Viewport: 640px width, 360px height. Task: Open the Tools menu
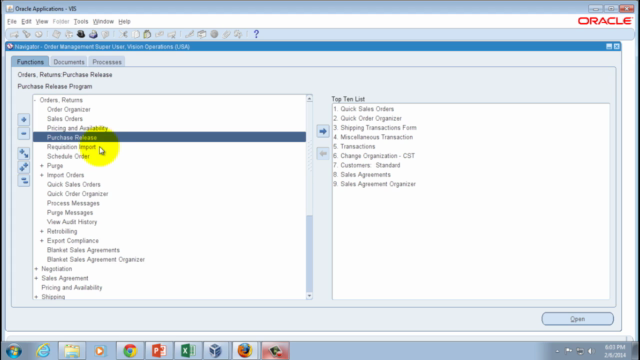[81, 22]
